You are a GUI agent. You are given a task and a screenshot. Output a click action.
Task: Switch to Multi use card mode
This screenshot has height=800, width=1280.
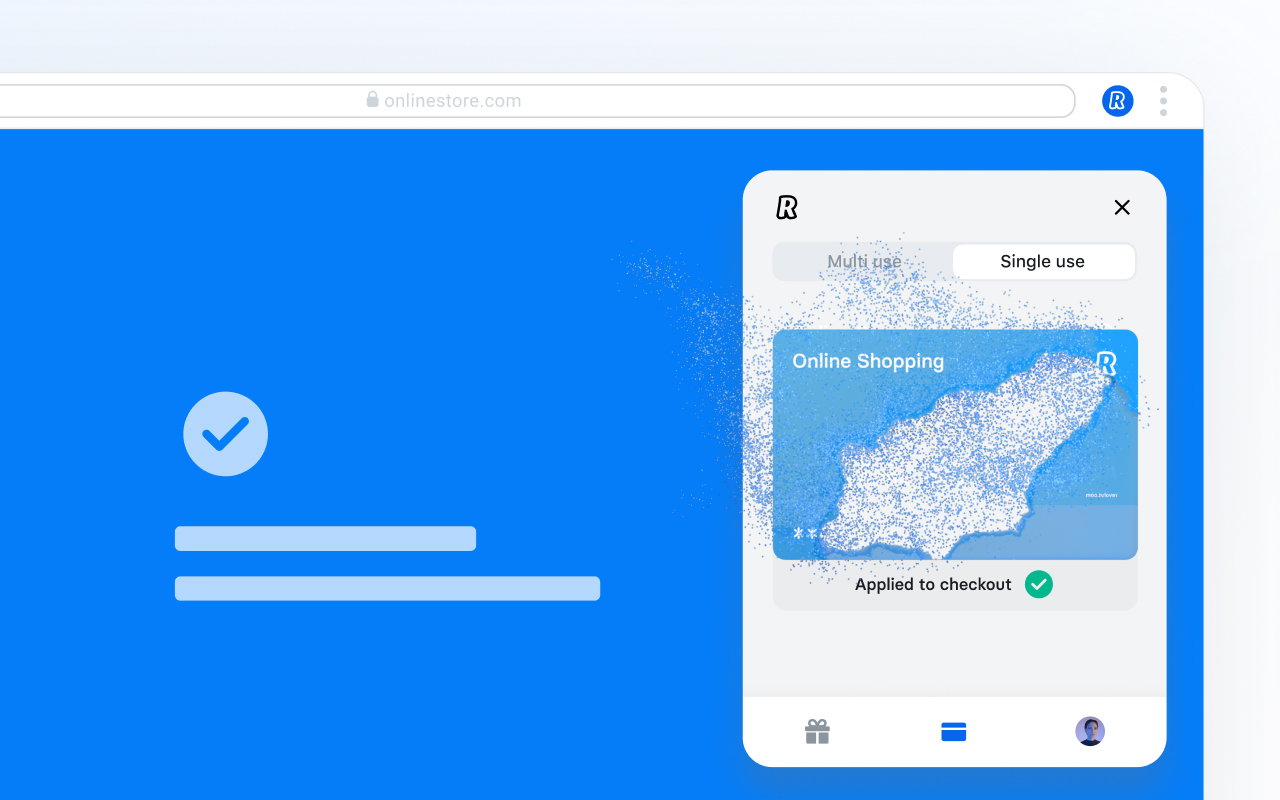click(x=864, y=261)
